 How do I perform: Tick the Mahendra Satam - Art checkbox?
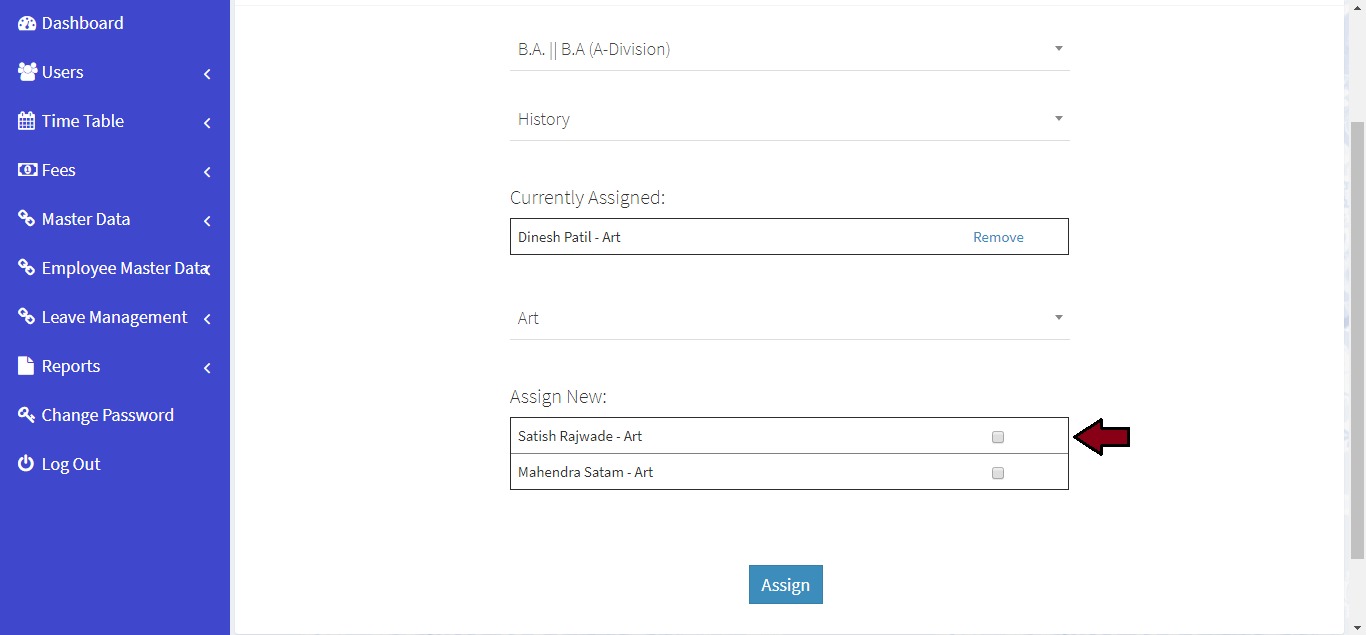[x=997, y=473]
